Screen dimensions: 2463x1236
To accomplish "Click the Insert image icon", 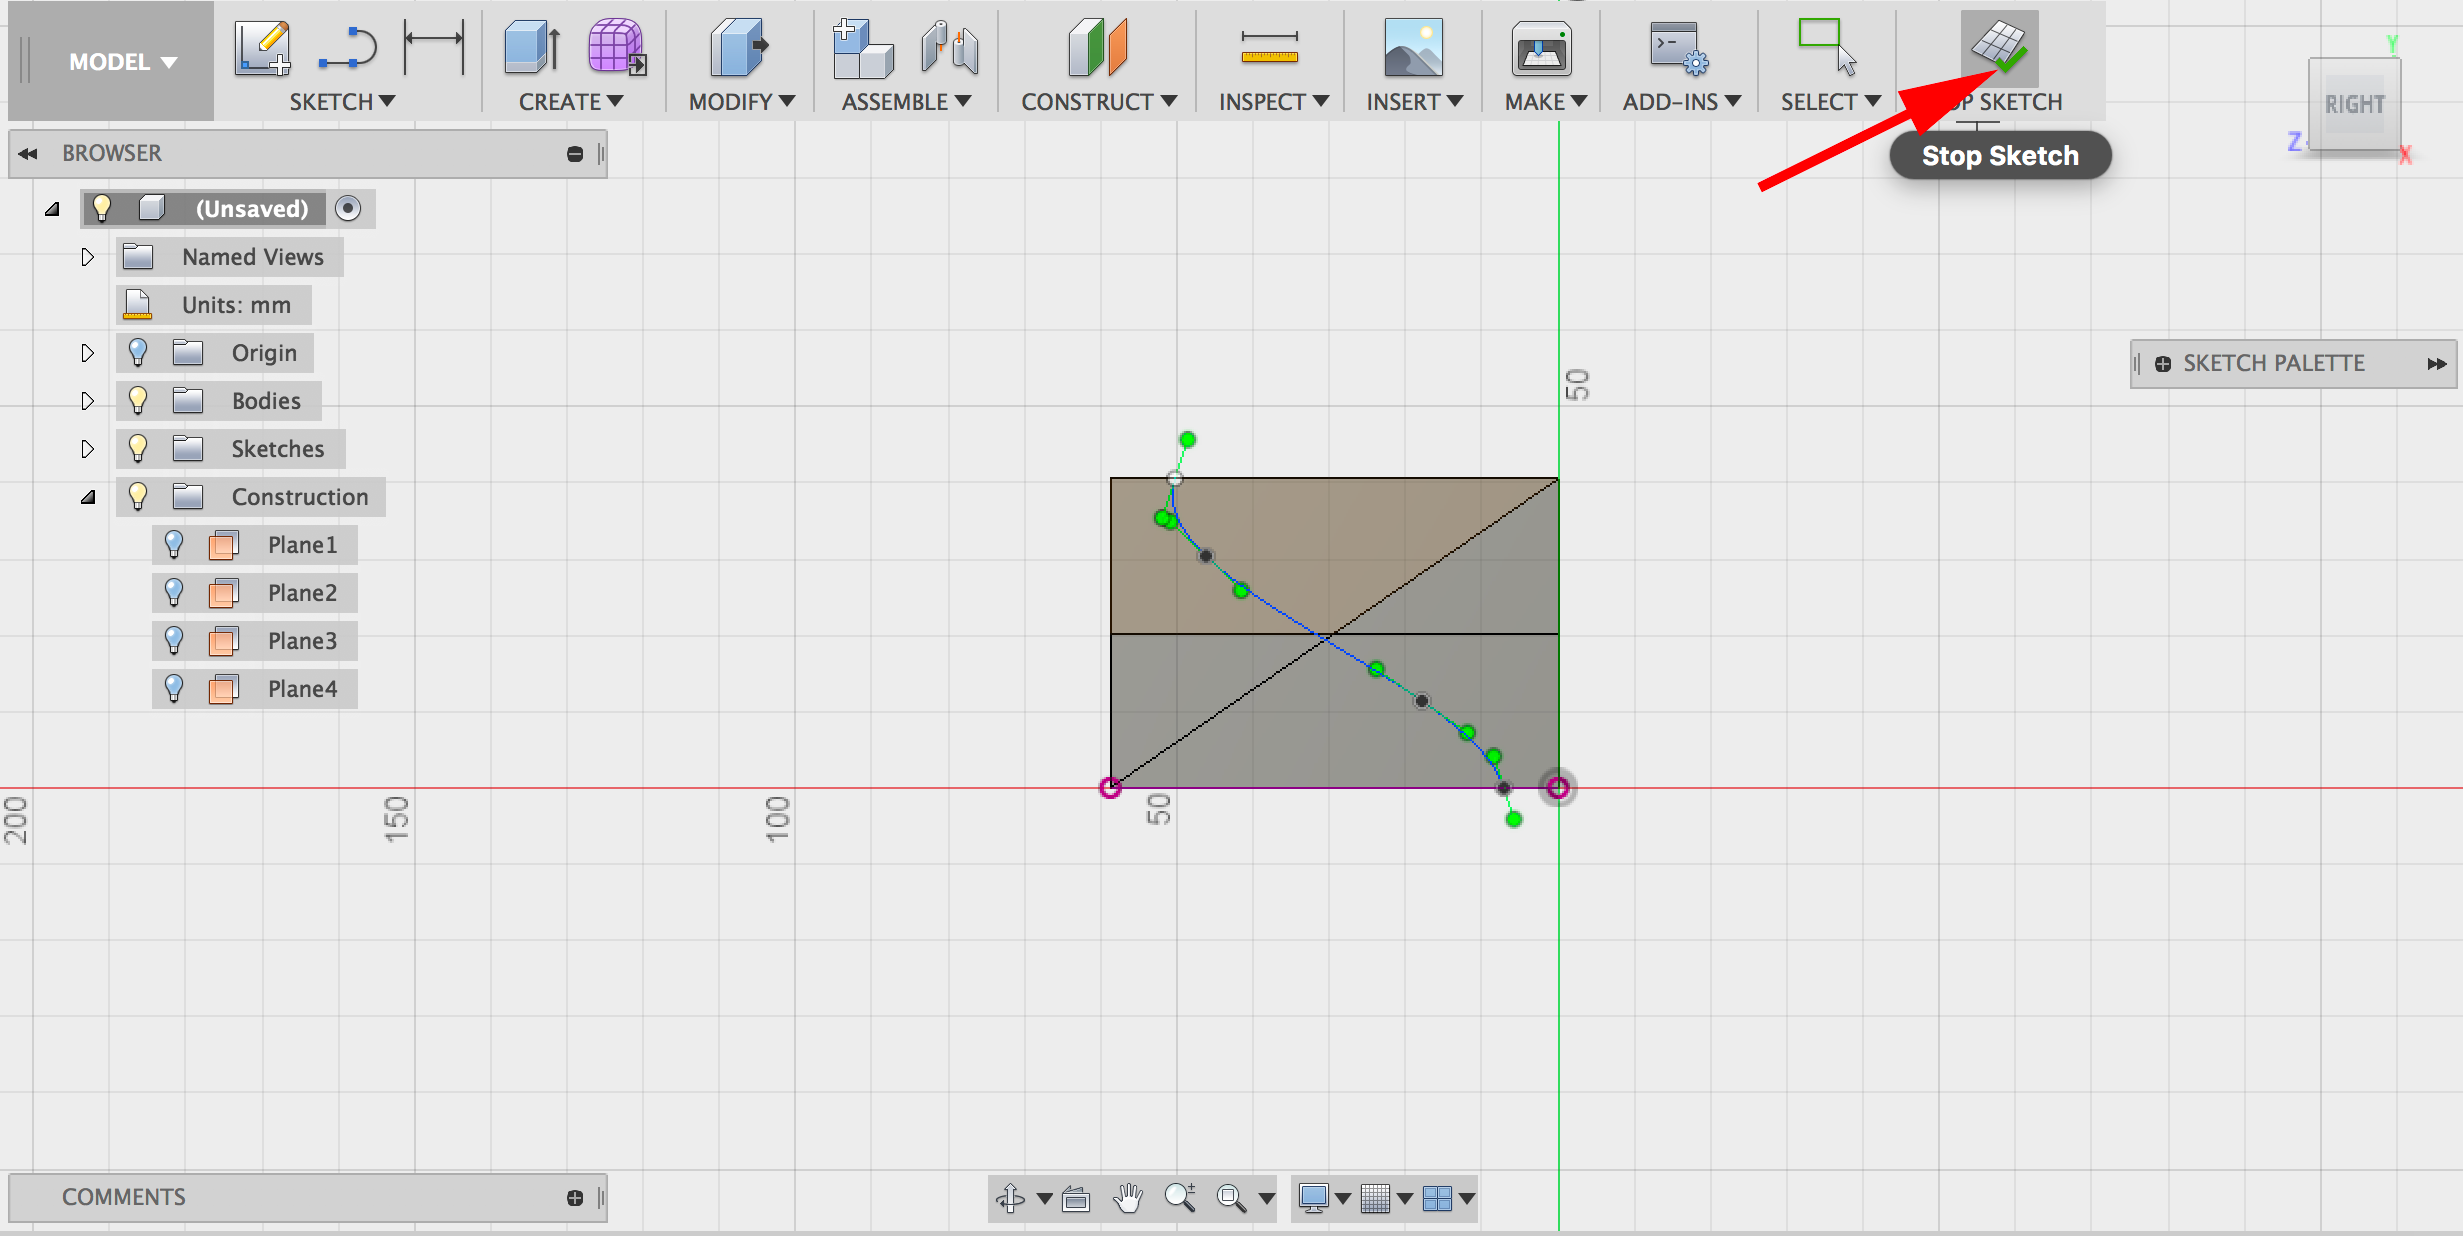I will (x=1413, y=48).
